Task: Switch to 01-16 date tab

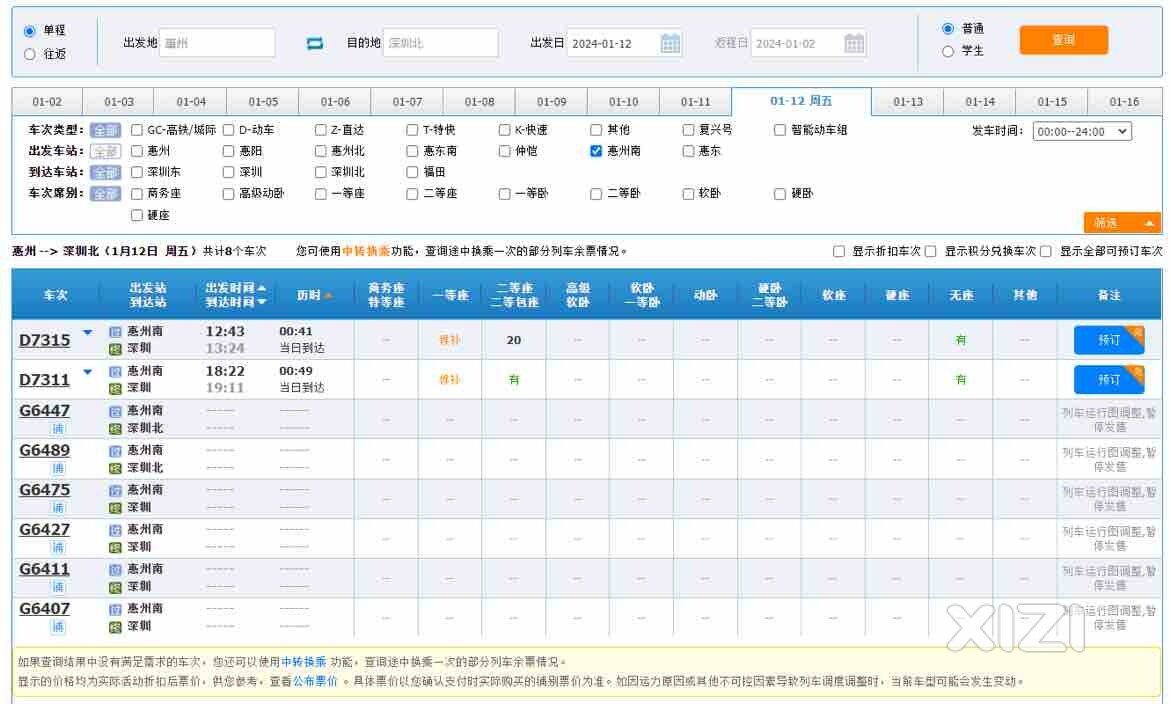Action: [x=1124, y=102]
